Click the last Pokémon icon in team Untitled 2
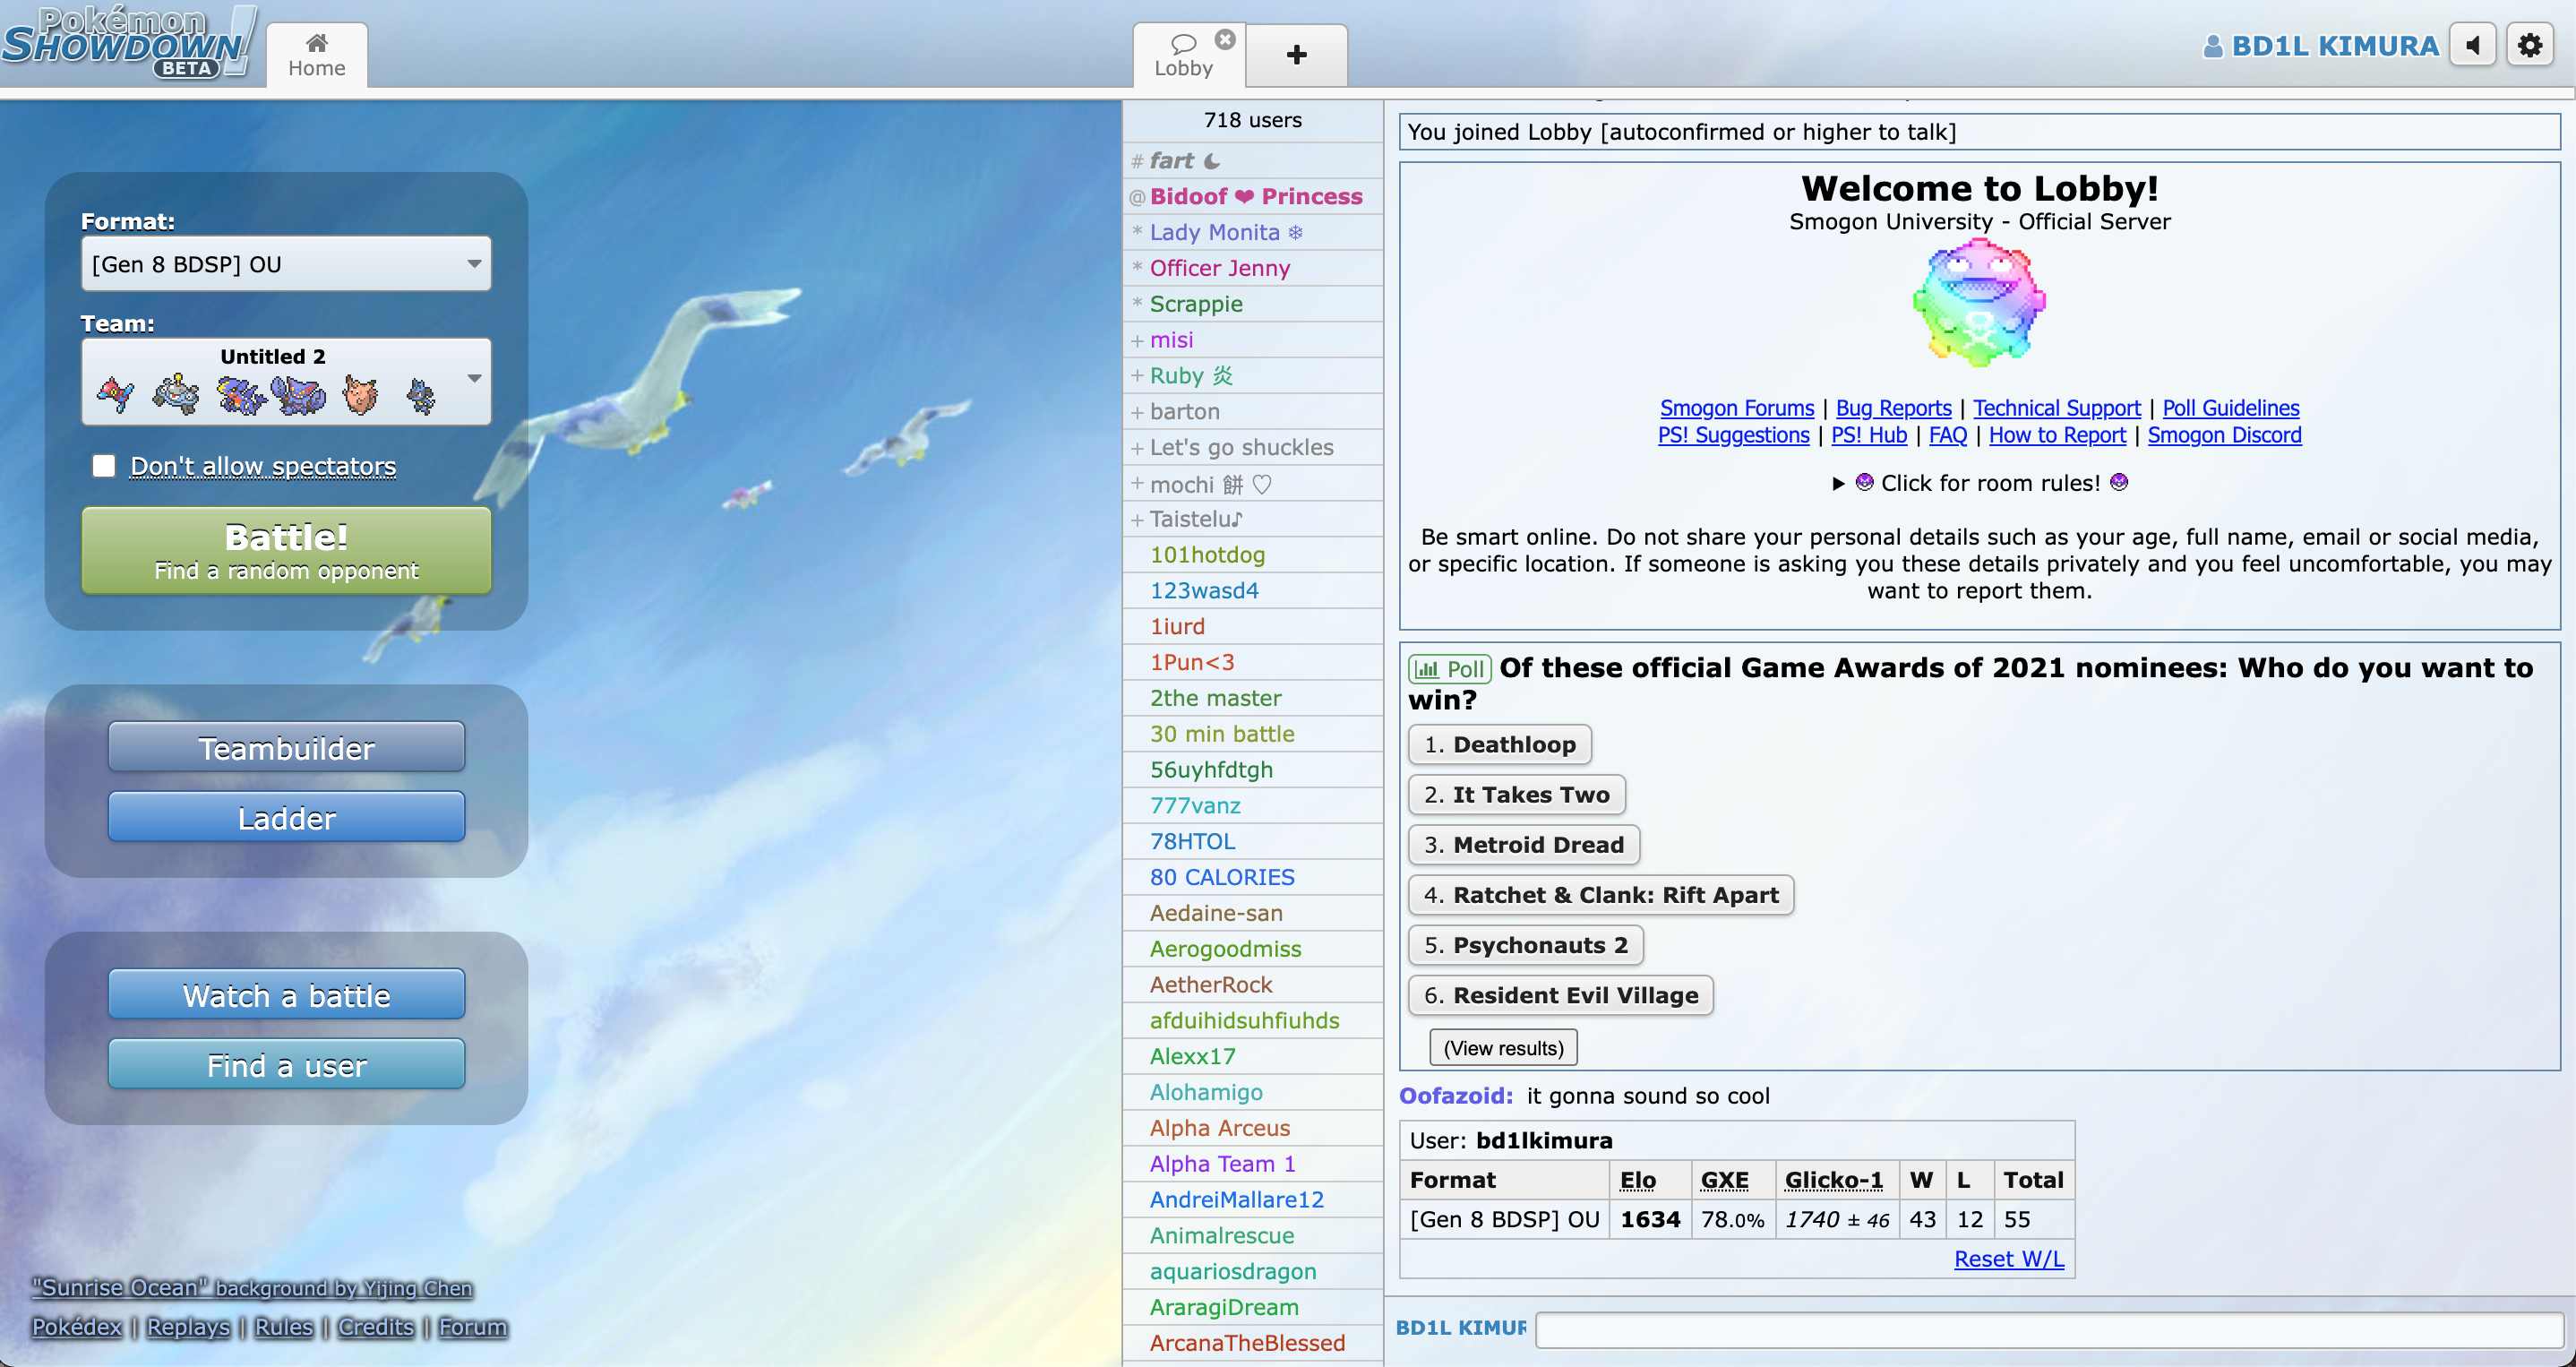Viewport: 2576px width, 1367px height. click(x=421, y=395)
